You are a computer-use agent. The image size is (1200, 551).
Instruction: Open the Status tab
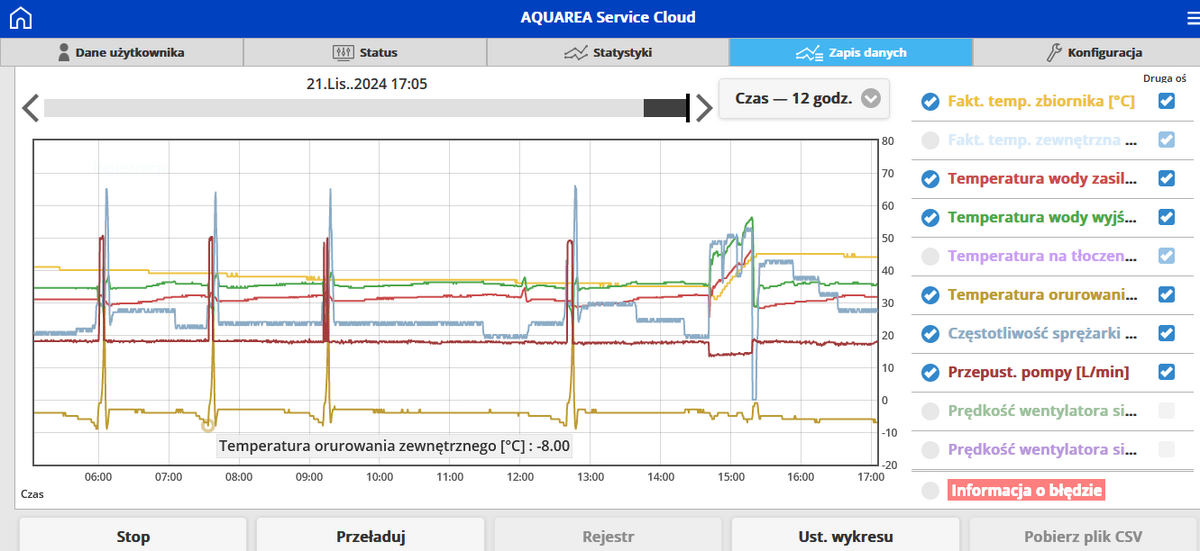tap(365, 52)
